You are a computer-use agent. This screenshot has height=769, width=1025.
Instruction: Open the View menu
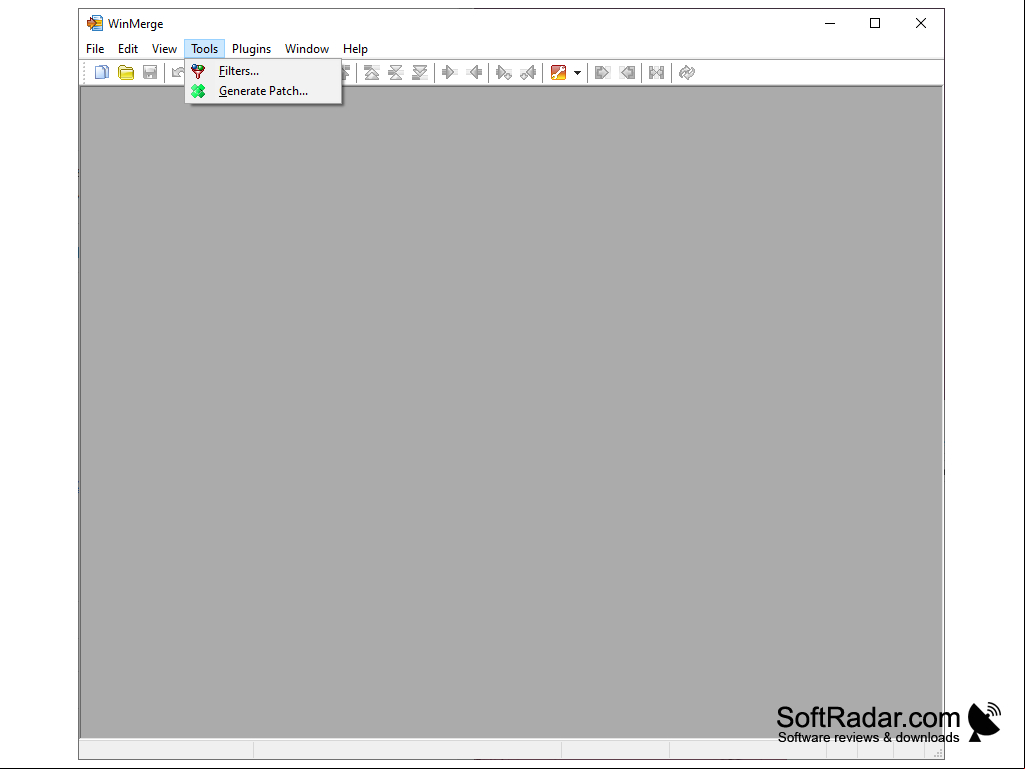point(164,49)
